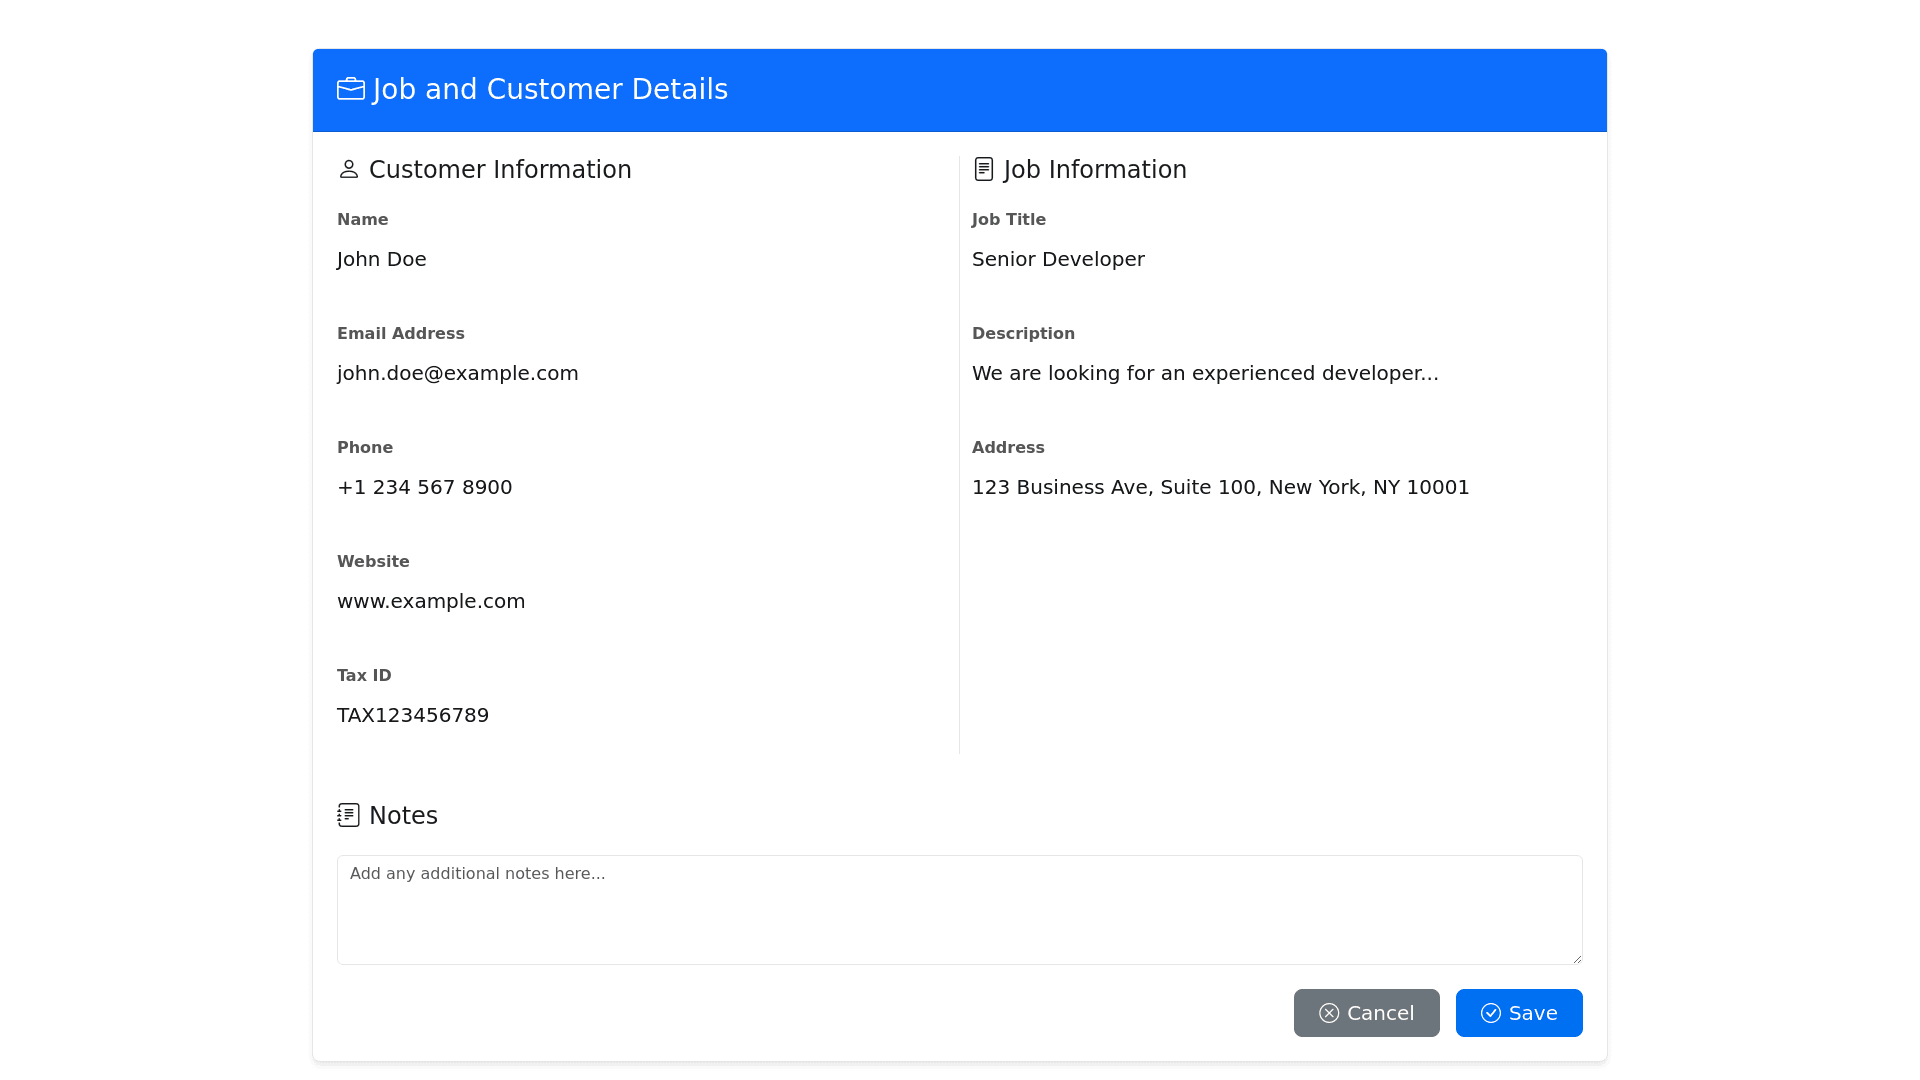Click the checkmark circle icon in Save
Screen dimensions: 1920x1080
click(x=1491, y=1014)
